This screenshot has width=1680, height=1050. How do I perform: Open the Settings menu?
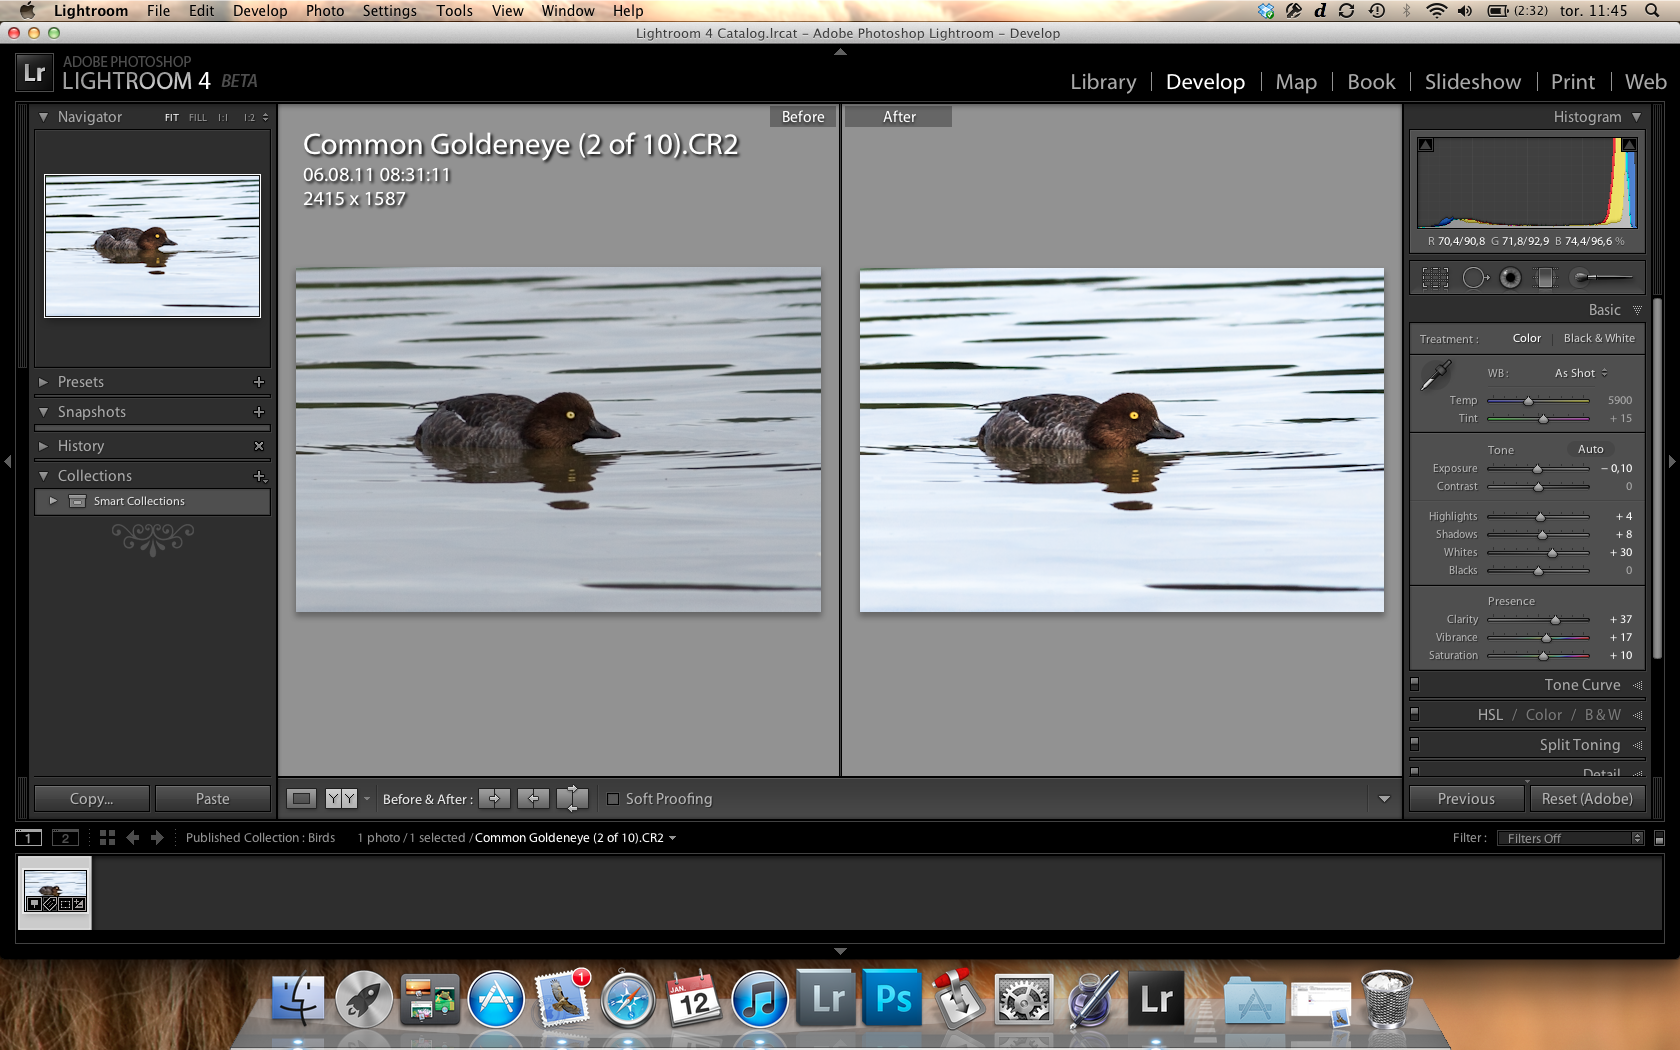(x=389, y=11)
